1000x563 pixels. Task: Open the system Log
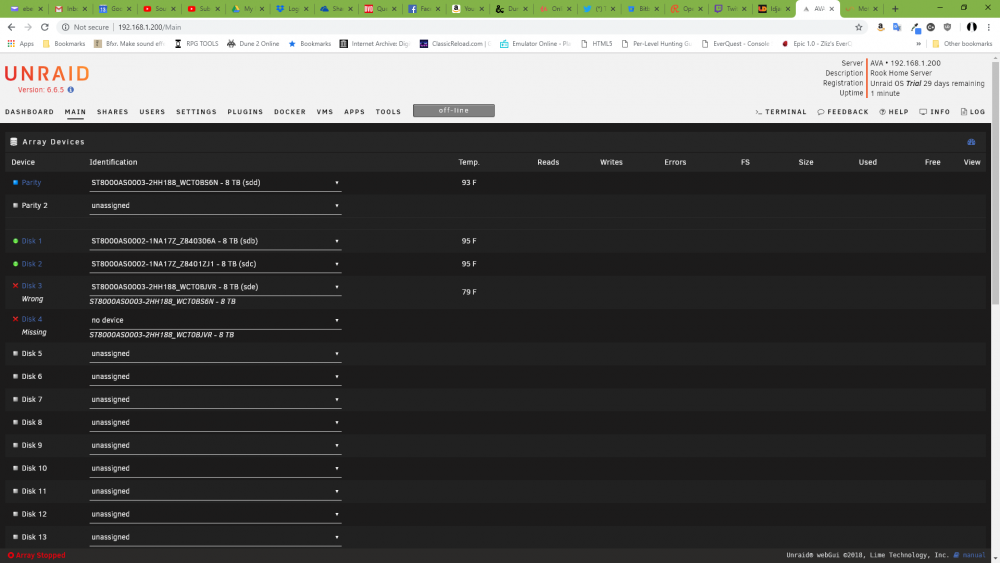(973, 112)
